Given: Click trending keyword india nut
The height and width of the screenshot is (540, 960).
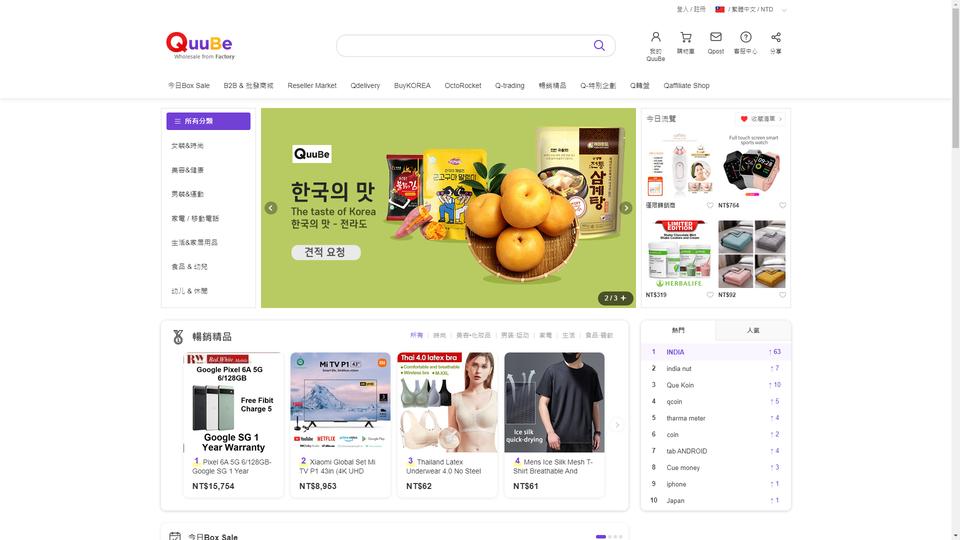Looking at the screenshot, I should point(678,369).
